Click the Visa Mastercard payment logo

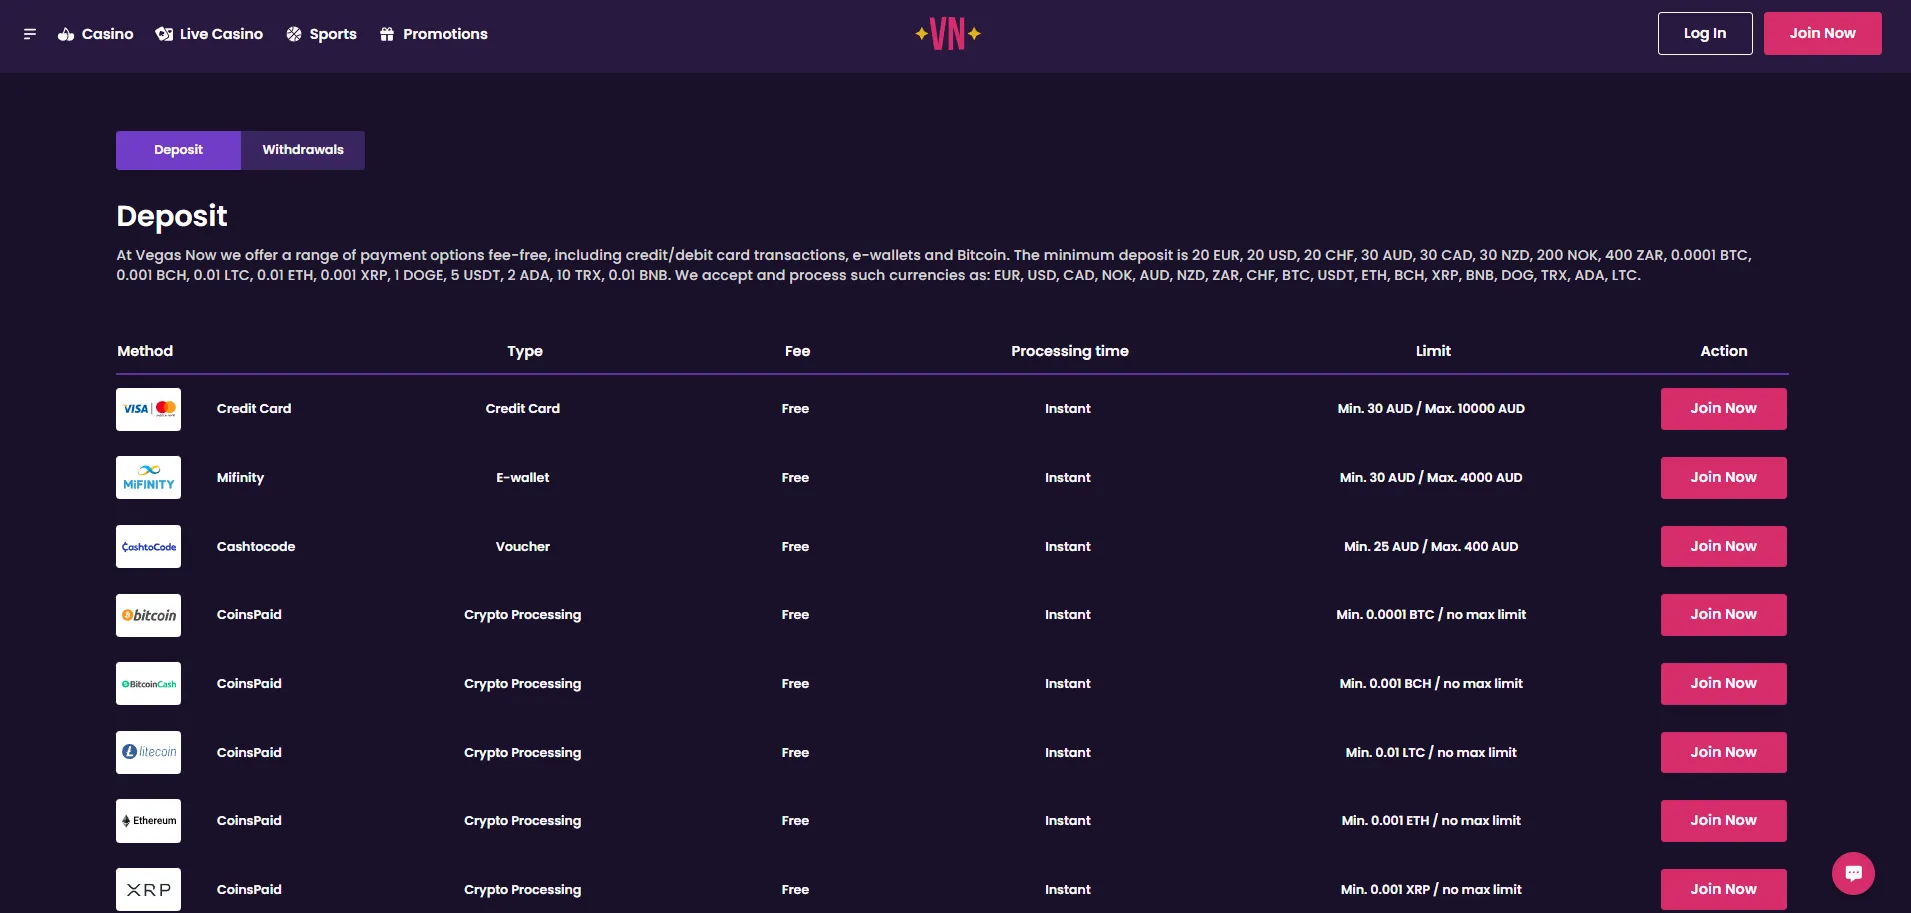(x=148, y=409)
